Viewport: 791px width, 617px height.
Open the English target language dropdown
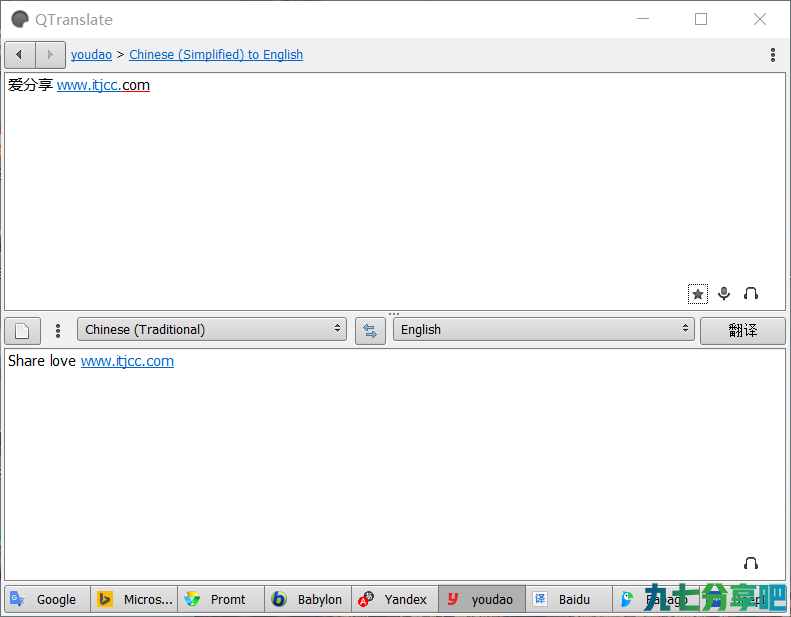click(x=544, y=329)
